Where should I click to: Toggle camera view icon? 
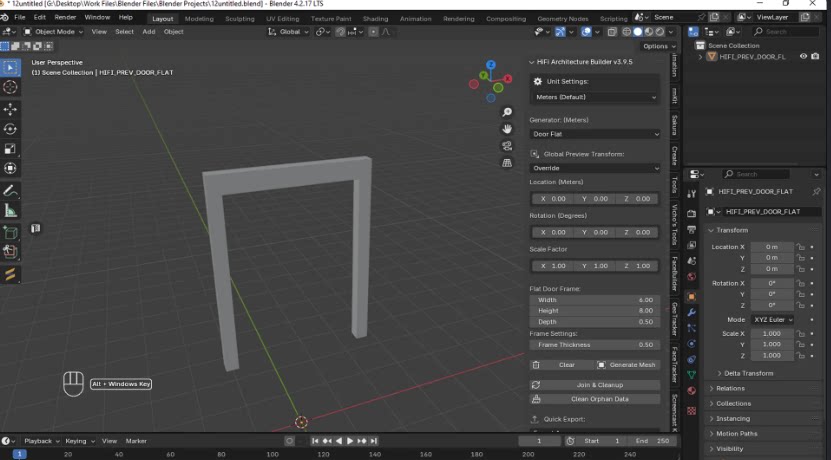[x=507, y=146]
